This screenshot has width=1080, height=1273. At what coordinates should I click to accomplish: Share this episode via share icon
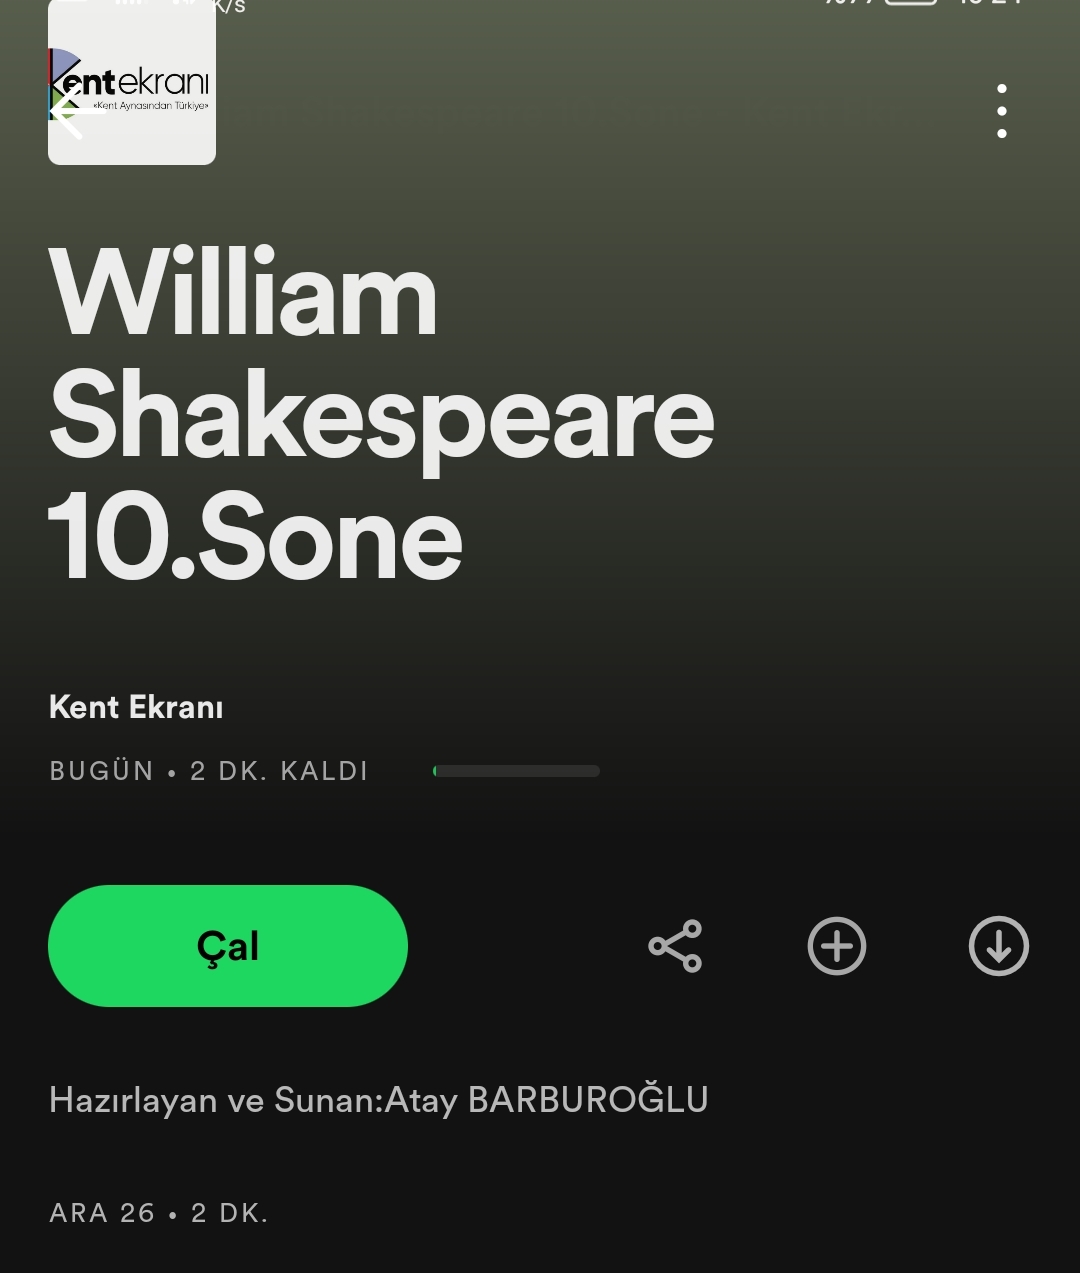[x=675, y=946]
